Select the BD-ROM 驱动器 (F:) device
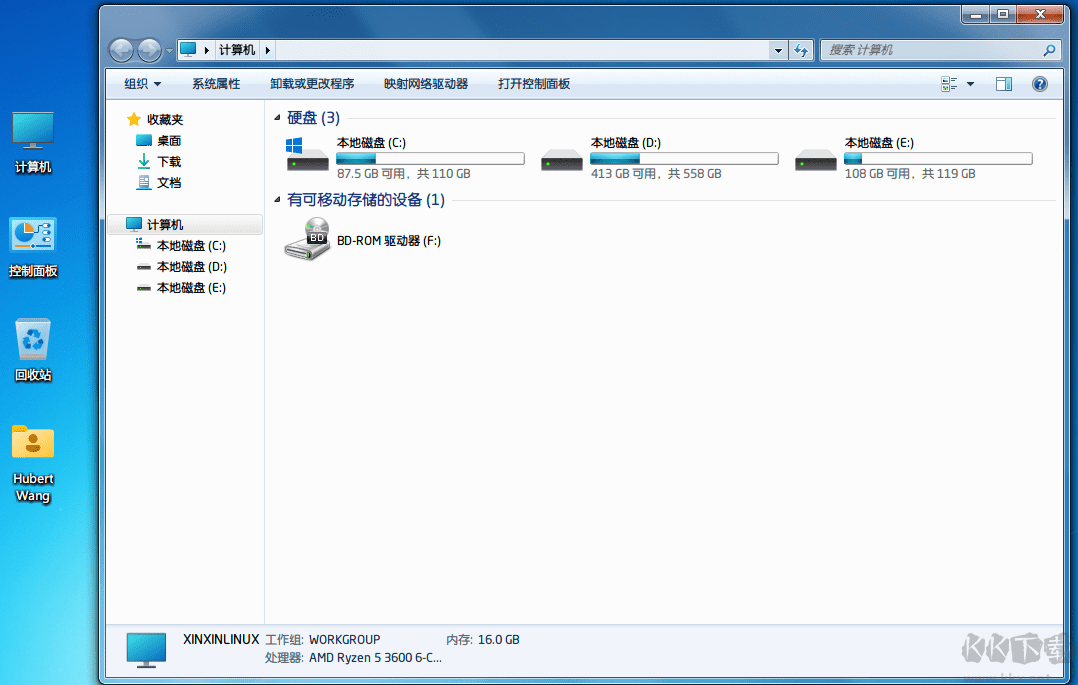1078x685 pixels. (x=306, y=240)
